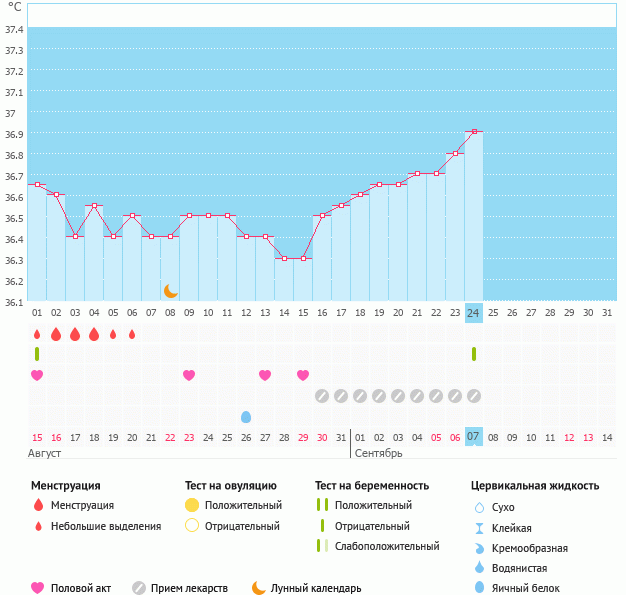Click the highlighted September 07 date cell

click(x=474, y=437)
